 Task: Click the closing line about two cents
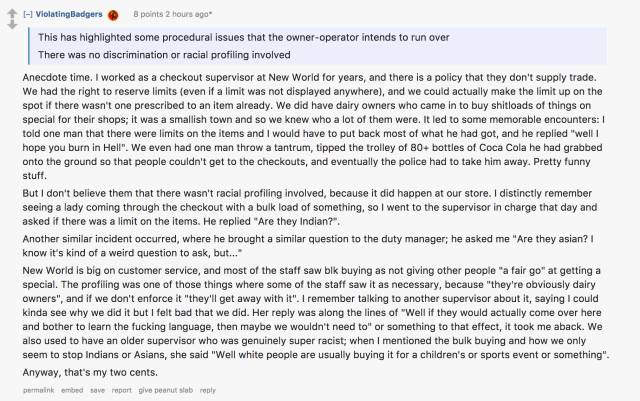pos(90,372)
